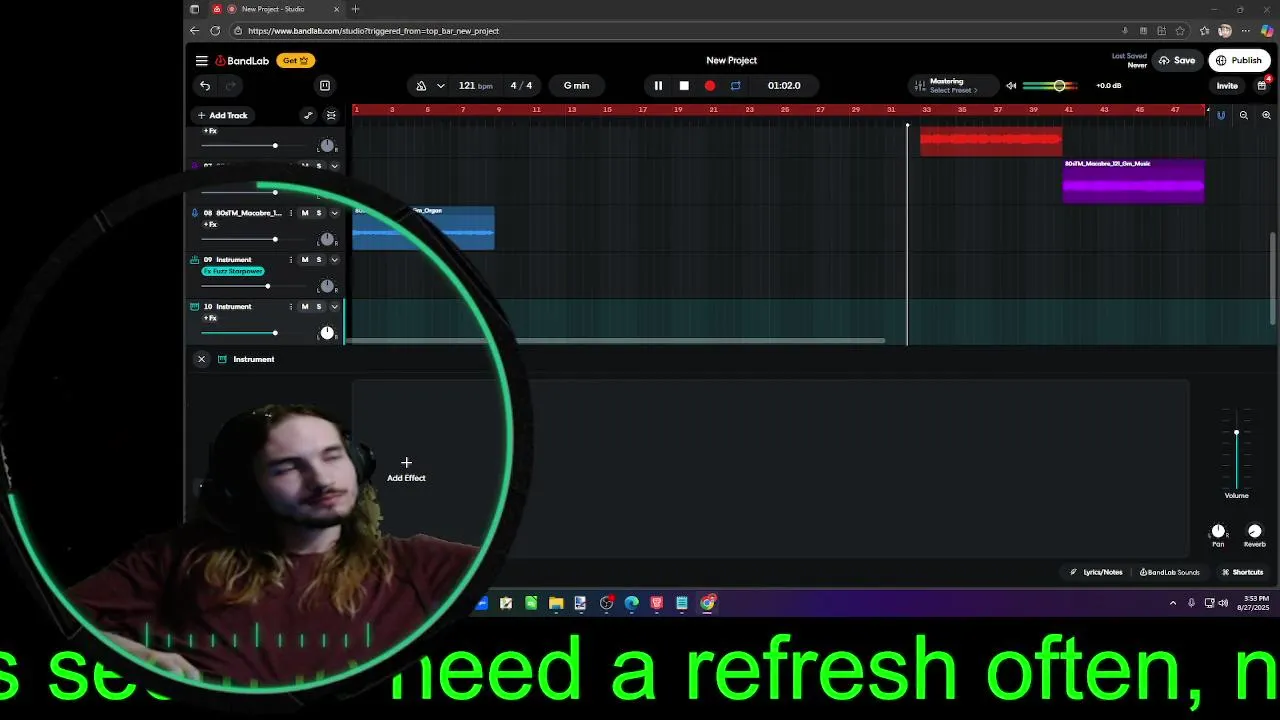This screenshot has width=1280, height=720.
Task: Open Microsoft Edge from the taskbar
Action: pos(632,603)
